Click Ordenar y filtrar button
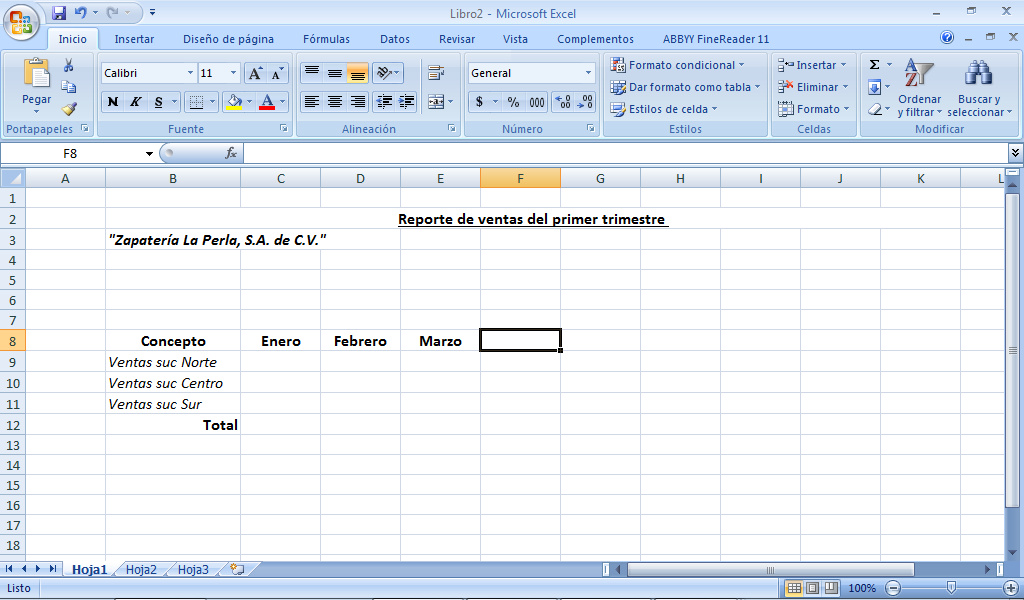The image size is (1024, 600). pyautogui.click(x=919, y=90)
